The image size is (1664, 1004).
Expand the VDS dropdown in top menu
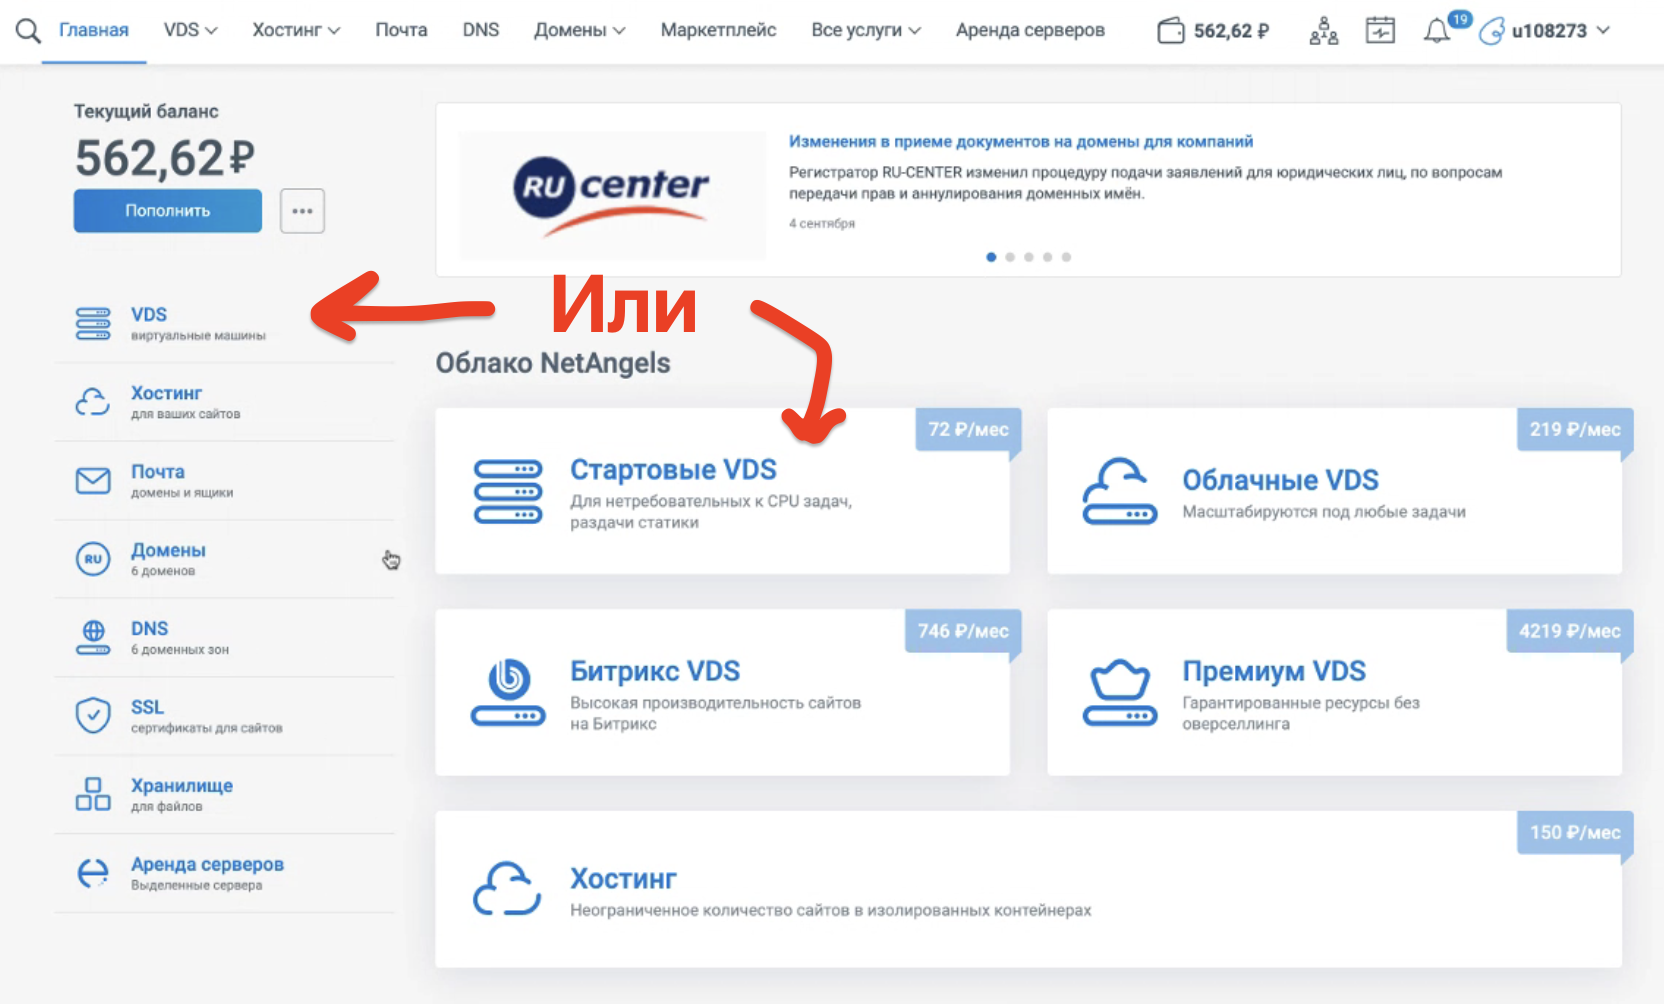pyautogui.click(x=190, y=31)
